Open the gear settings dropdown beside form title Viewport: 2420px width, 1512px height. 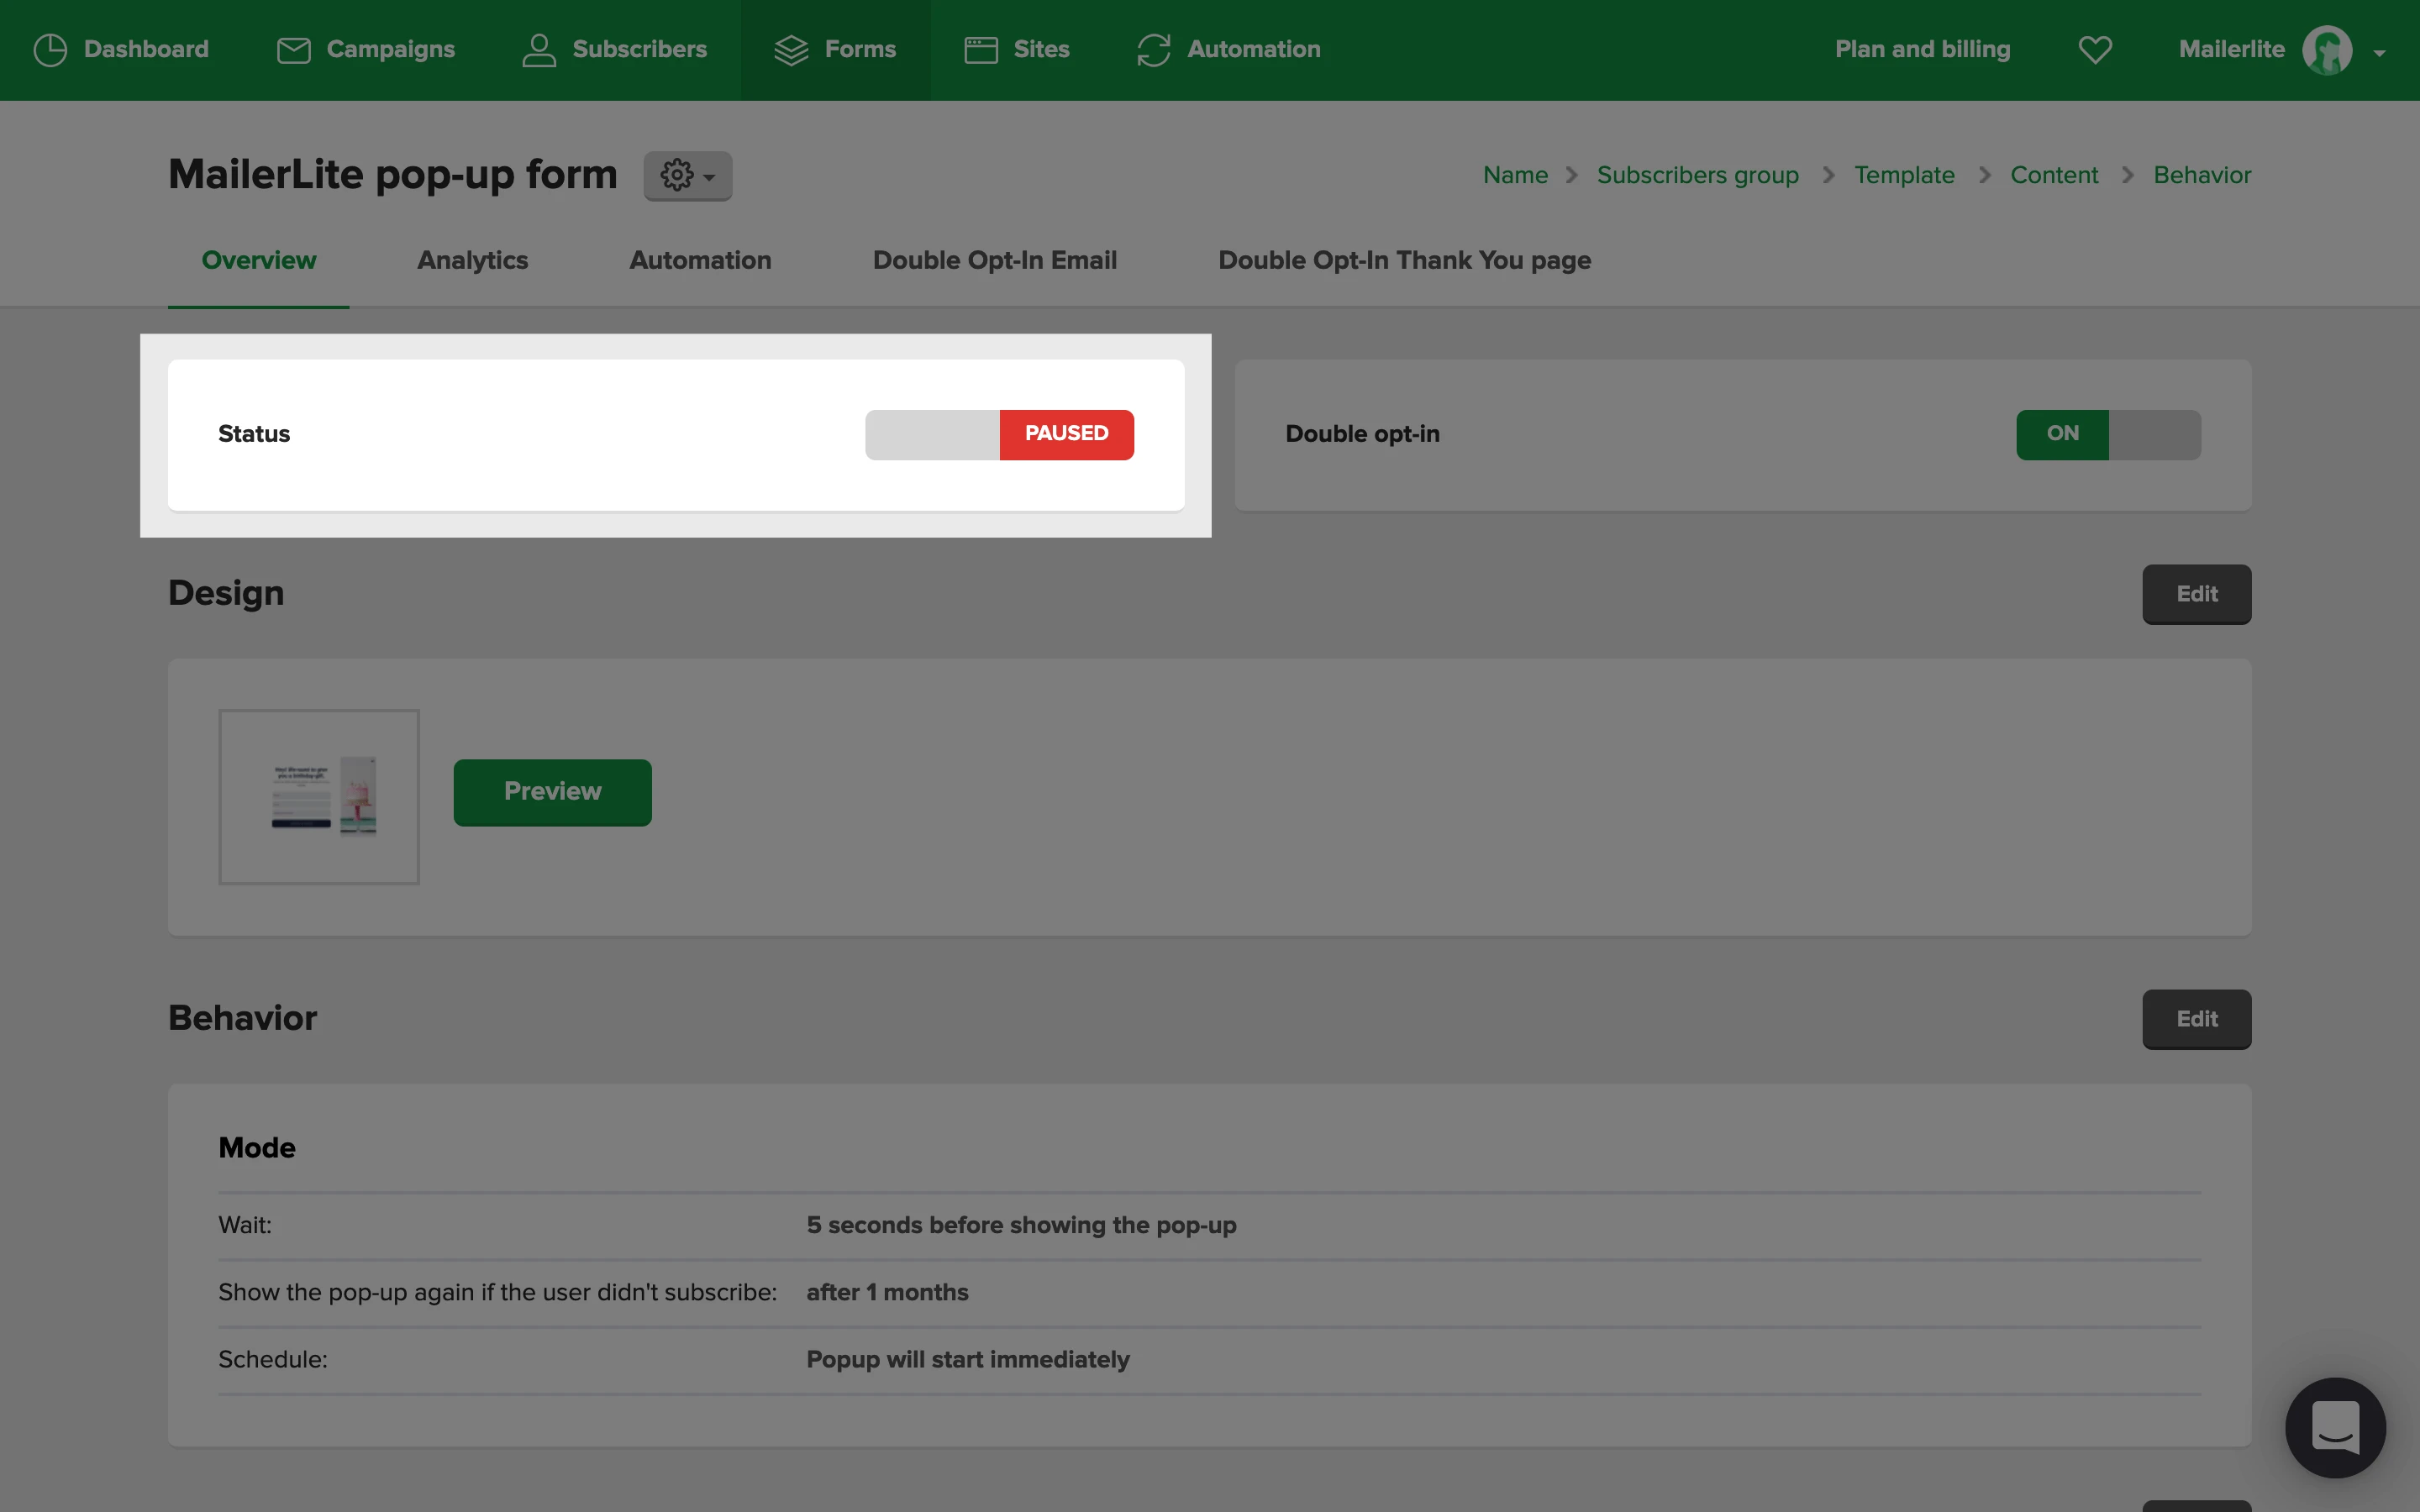(688, 176)
